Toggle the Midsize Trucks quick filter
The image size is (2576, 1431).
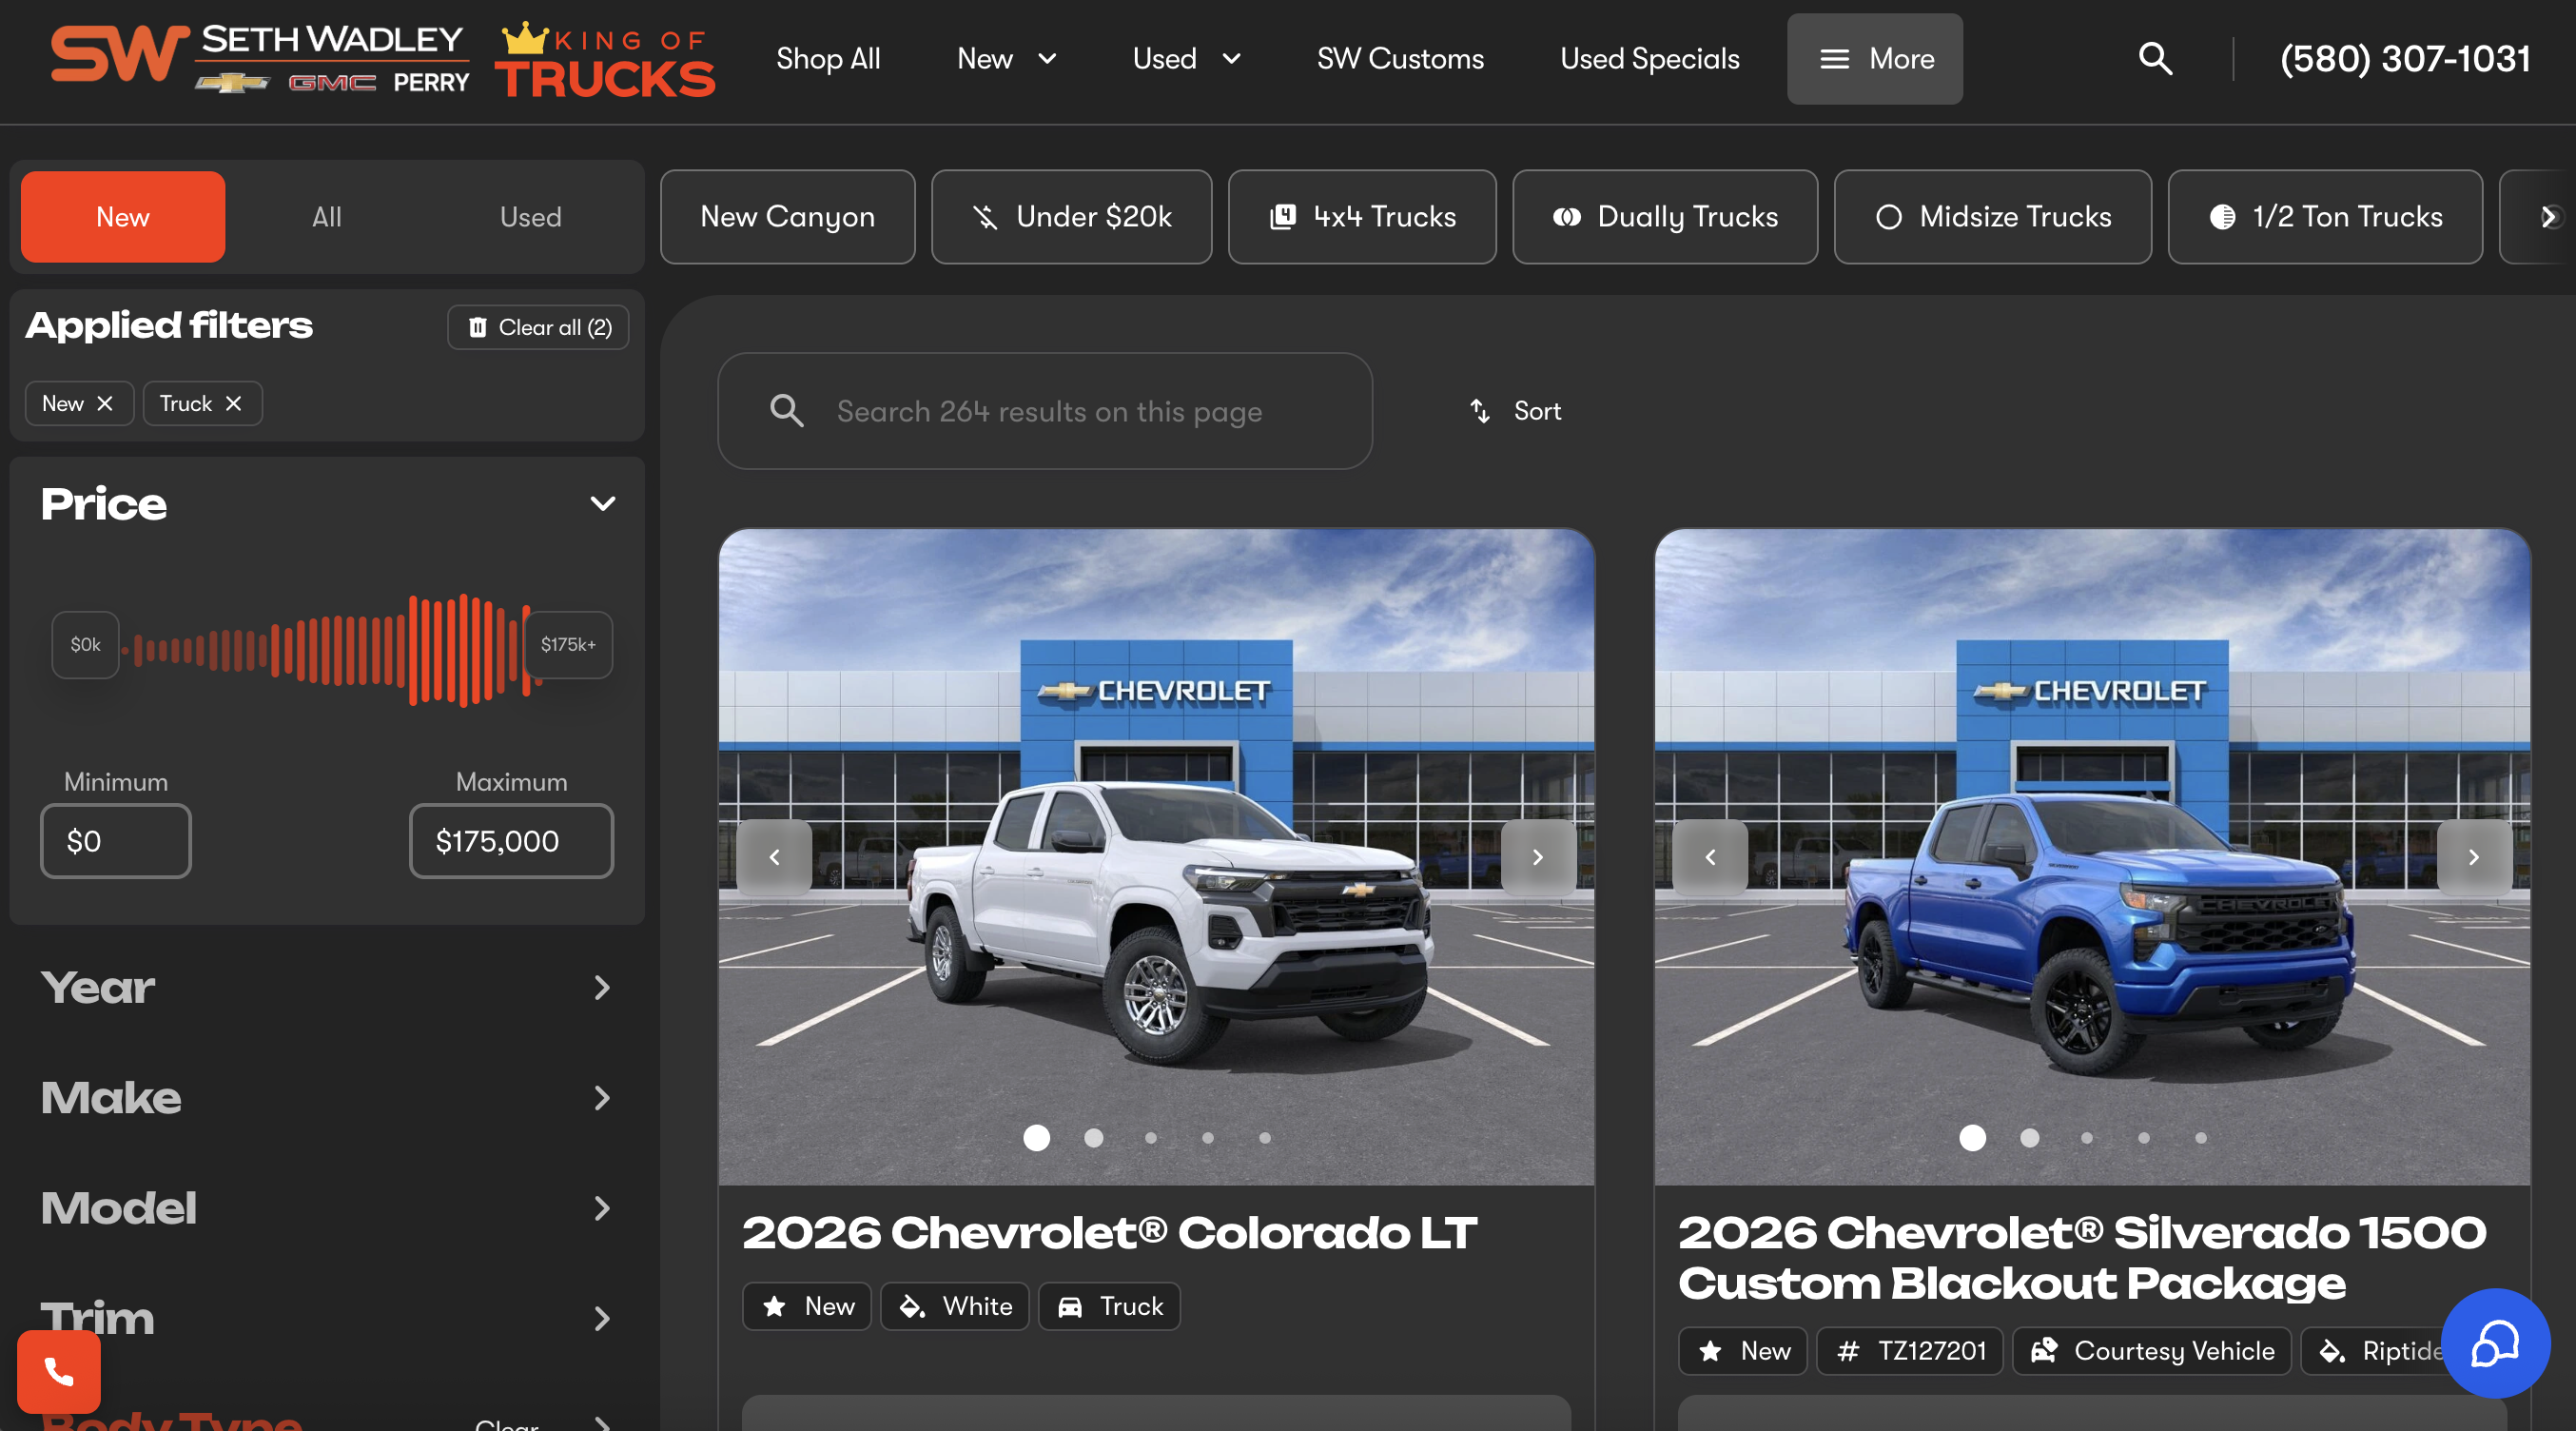pyautogui.click(x=1993, y=217)
